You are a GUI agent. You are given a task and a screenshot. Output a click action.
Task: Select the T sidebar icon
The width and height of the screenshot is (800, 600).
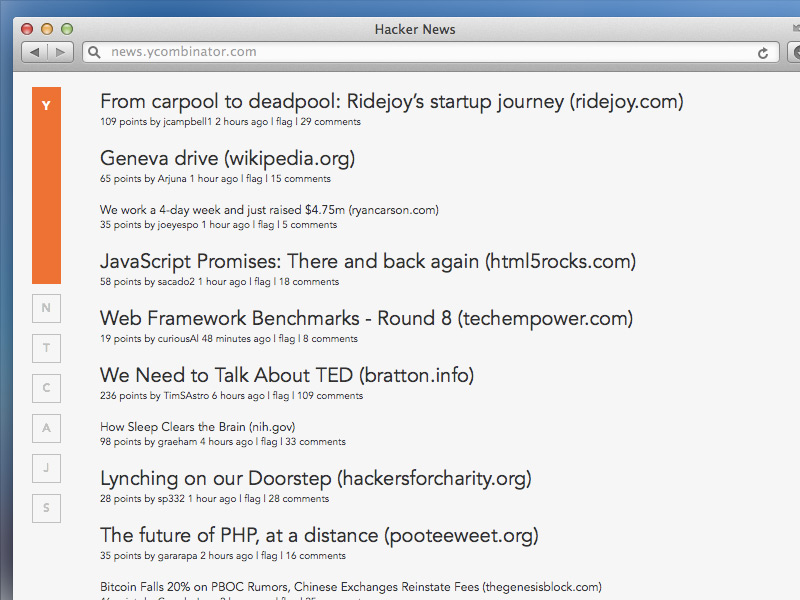click(x=46, y=348)
